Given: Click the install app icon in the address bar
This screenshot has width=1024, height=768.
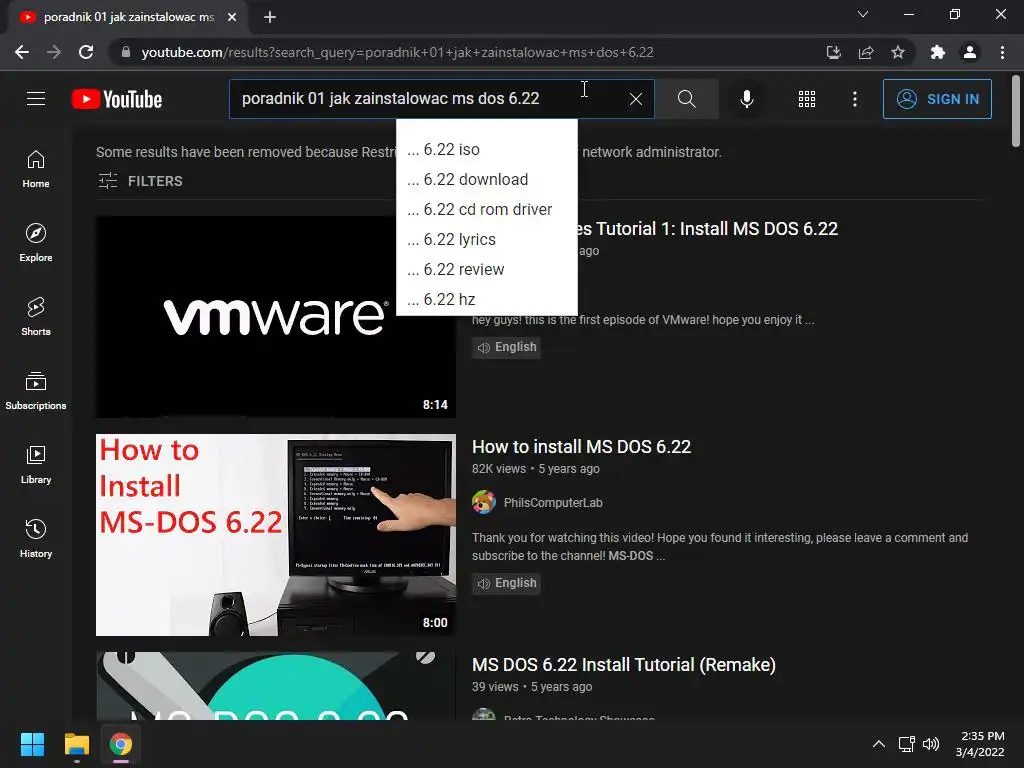Looking at the screenshot, I should pos(833,52).
